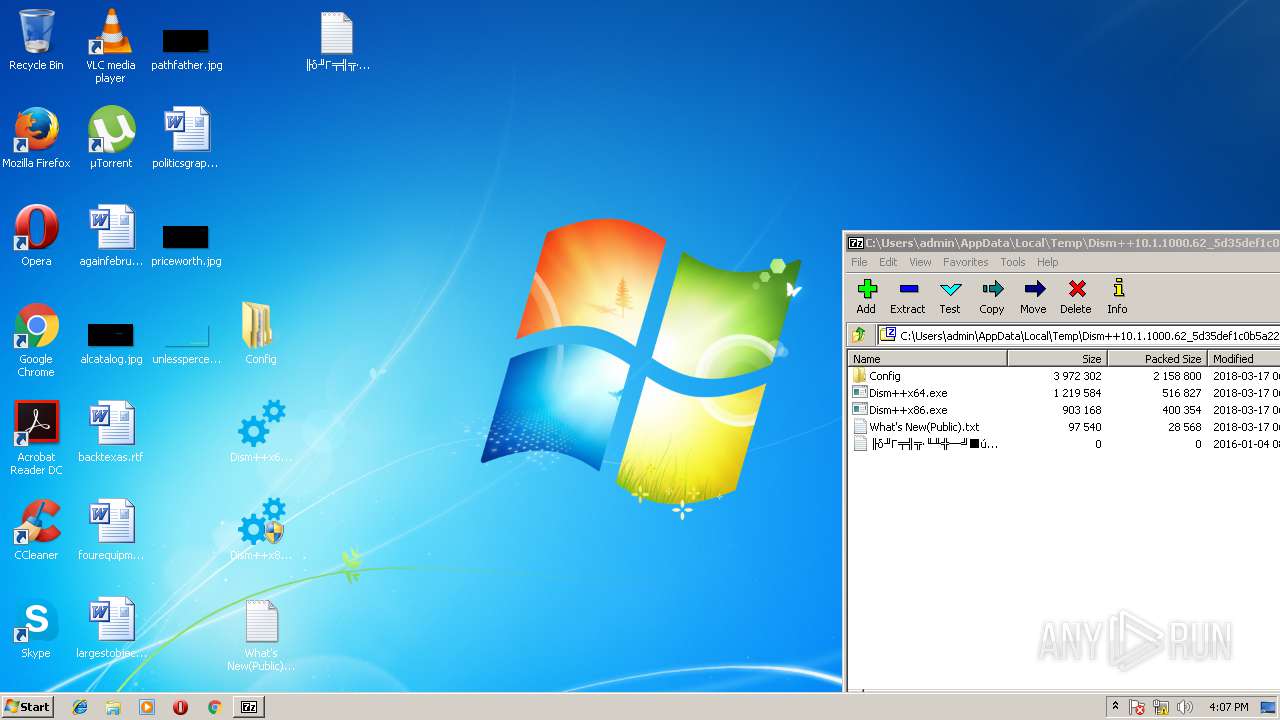Sort archive list by Modified column
Viewport: 1280px width, 720px height.
pyautogui.click(x=1244, y=358)
